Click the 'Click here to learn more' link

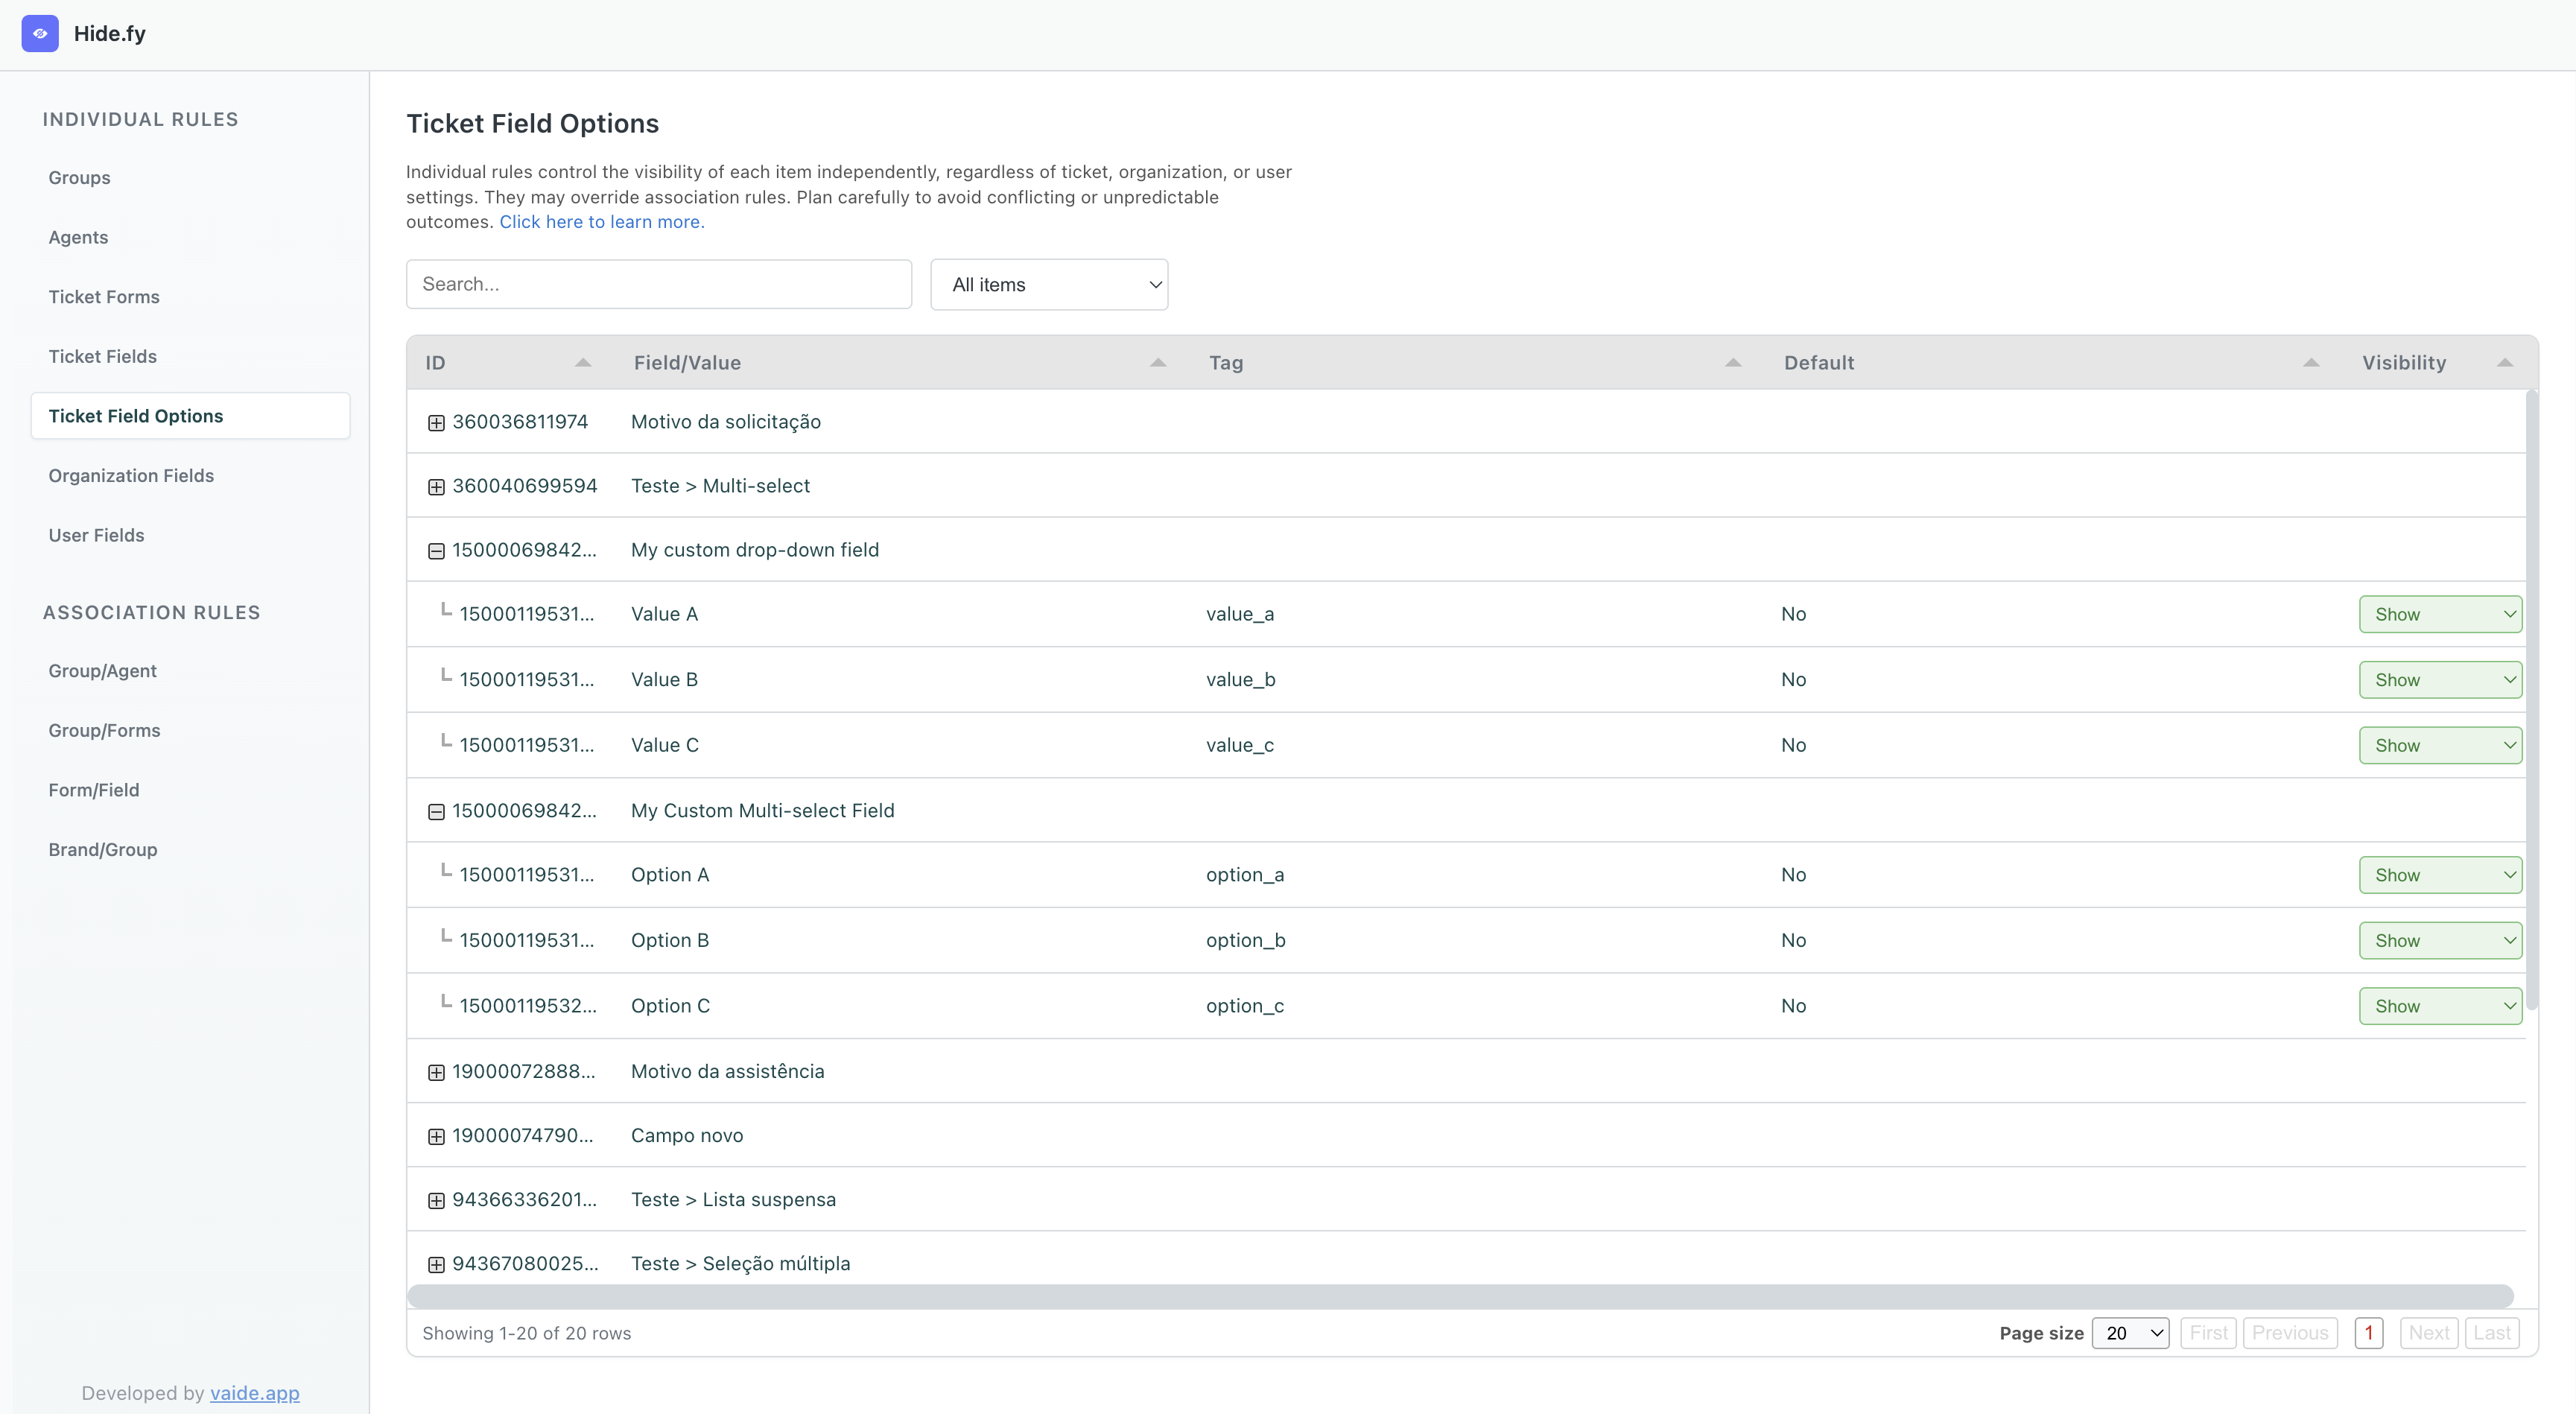602,222
